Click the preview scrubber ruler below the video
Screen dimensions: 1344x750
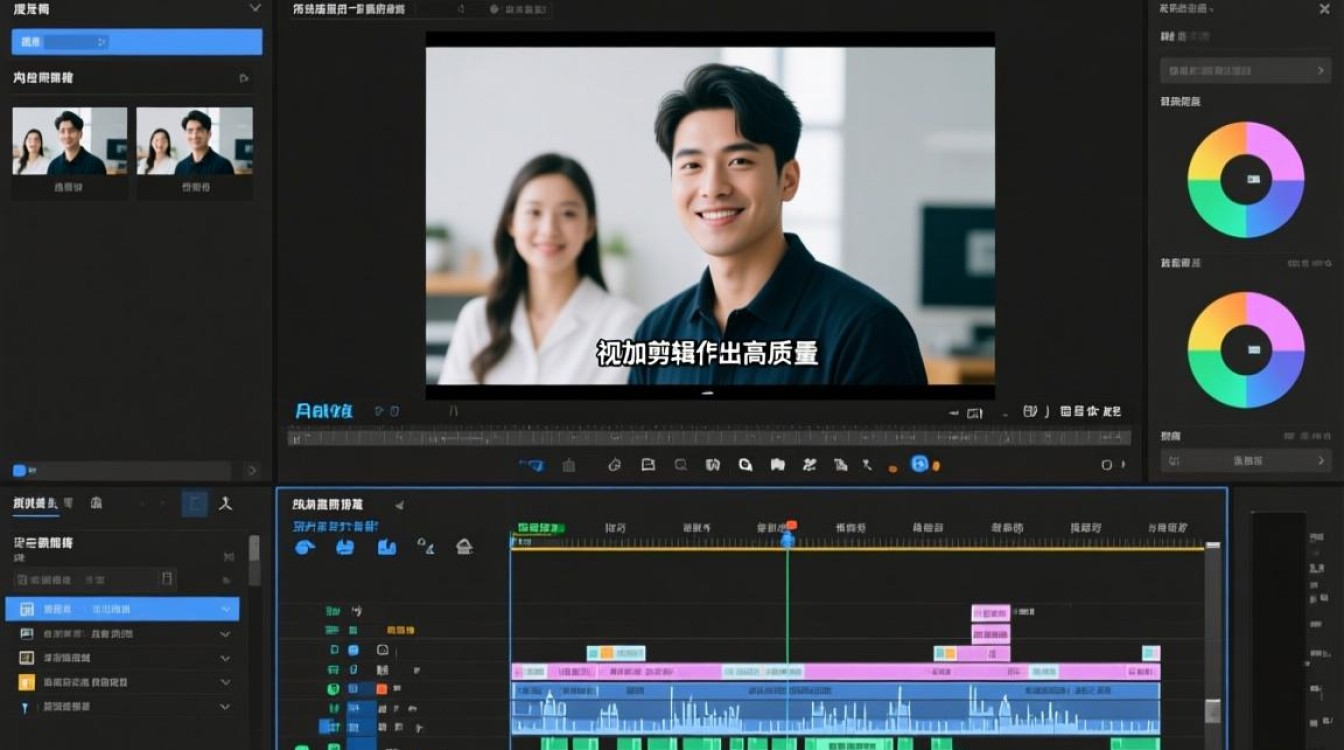click(x=709, y=437)
